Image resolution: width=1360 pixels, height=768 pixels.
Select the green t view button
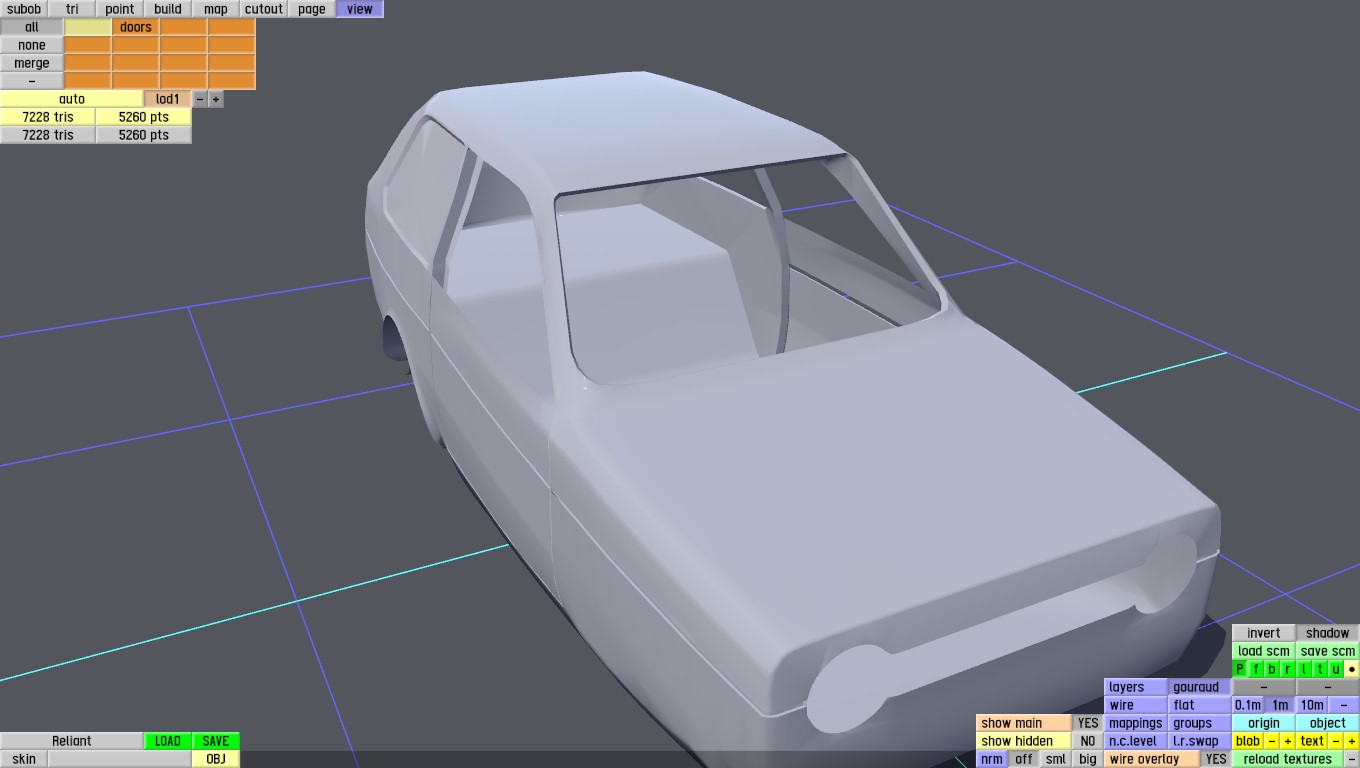coord(1320,669)
